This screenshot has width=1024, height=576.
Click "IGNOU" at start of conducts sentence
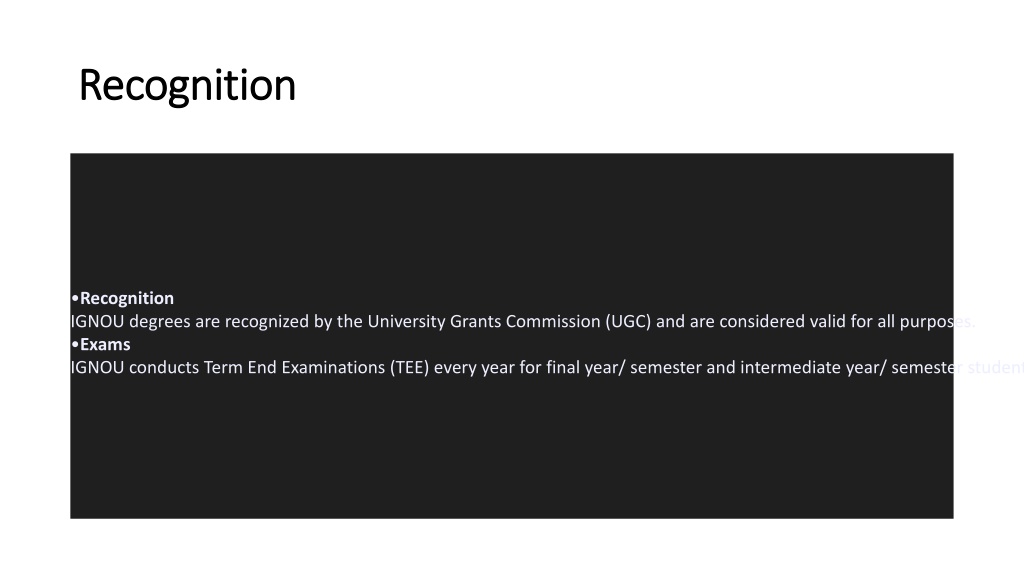[97, 367]
